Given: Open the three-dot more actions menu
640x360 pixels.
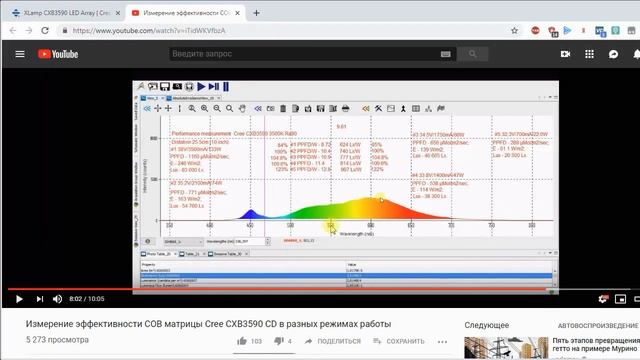Looking at the screenshot, I should [442, 341].
